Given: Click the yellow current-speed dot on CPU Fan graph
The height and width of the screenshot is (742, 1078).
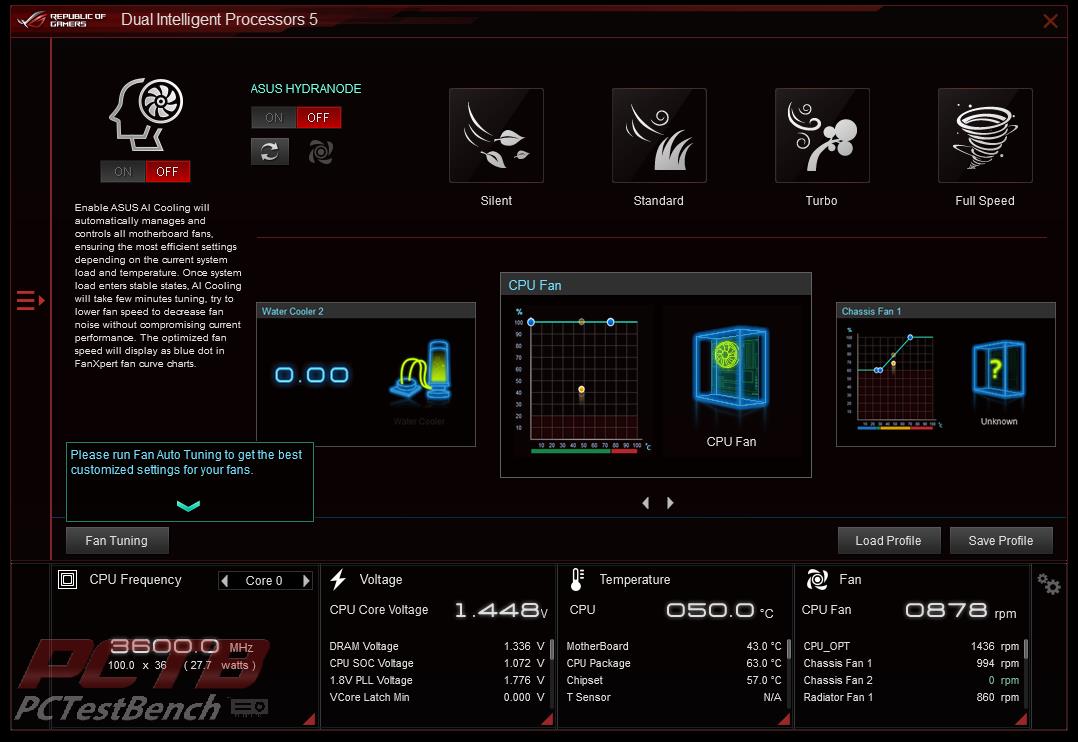Looking at the screenshot, I should point(582,389).
